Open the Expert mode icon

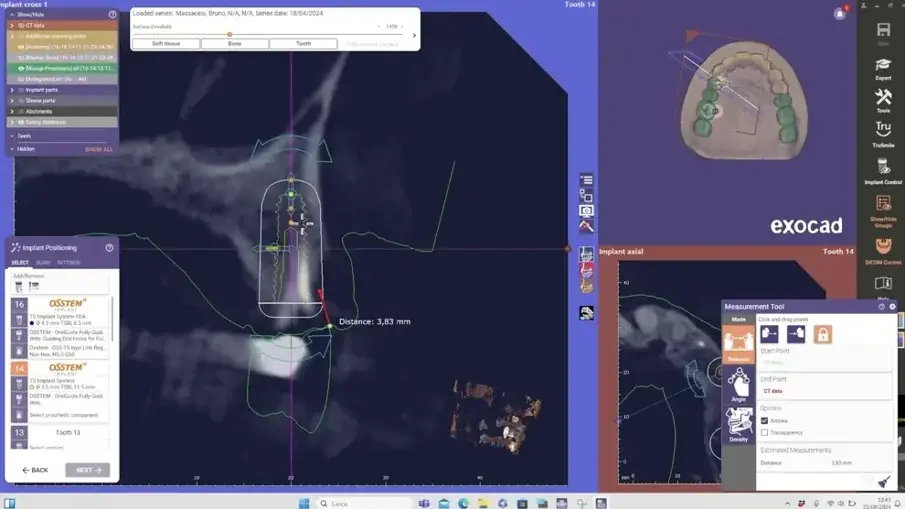tap(883, 67)
